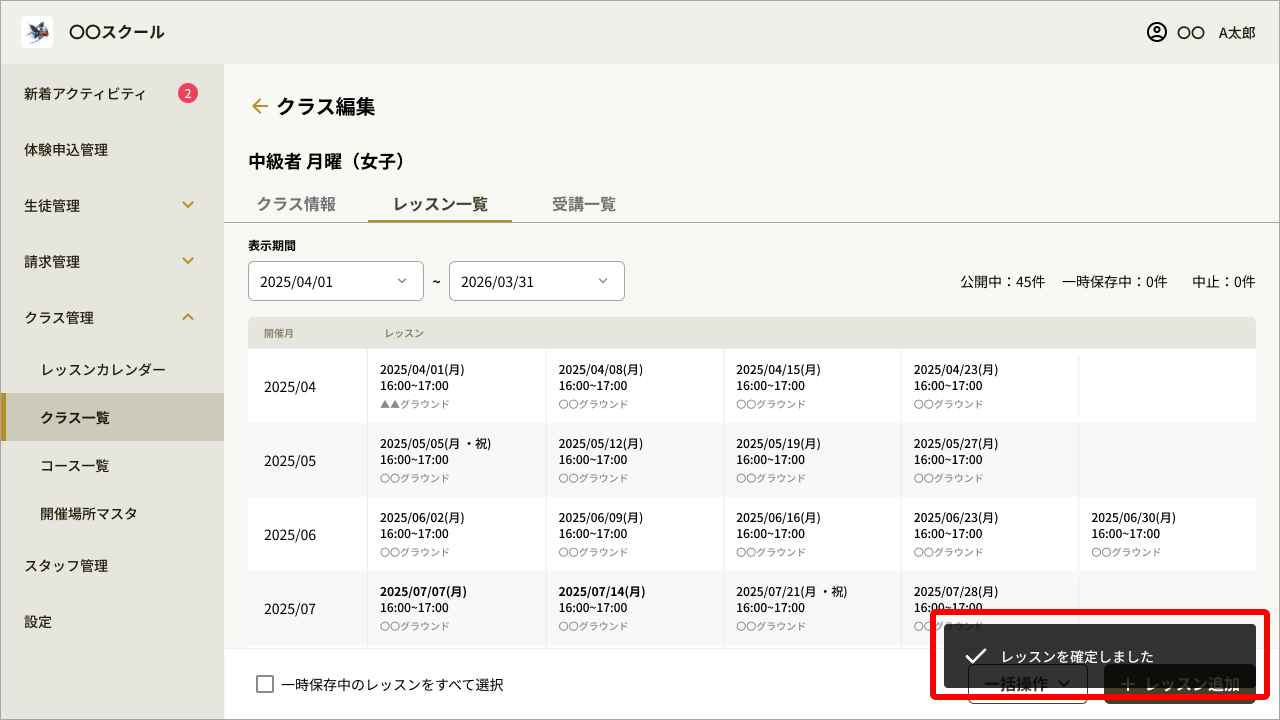Screen dimensions: 1280x720
Task: Expand the 生徒管理 sidebar section
Action: coord(188,206)
